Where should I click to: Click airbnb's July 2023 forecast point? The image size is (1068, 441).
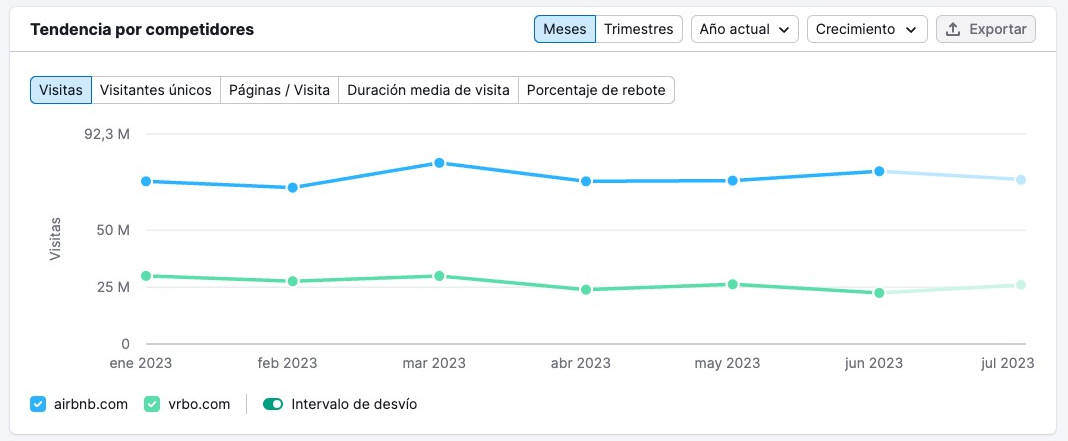click(x=1021, y=180)
